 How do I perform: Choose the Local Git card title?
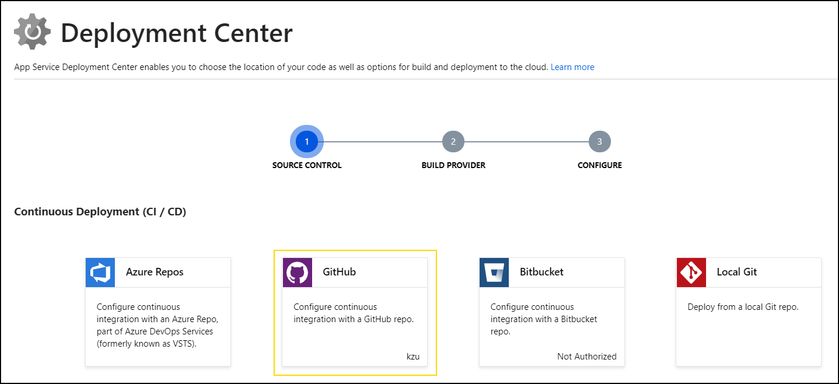(737, 272)
